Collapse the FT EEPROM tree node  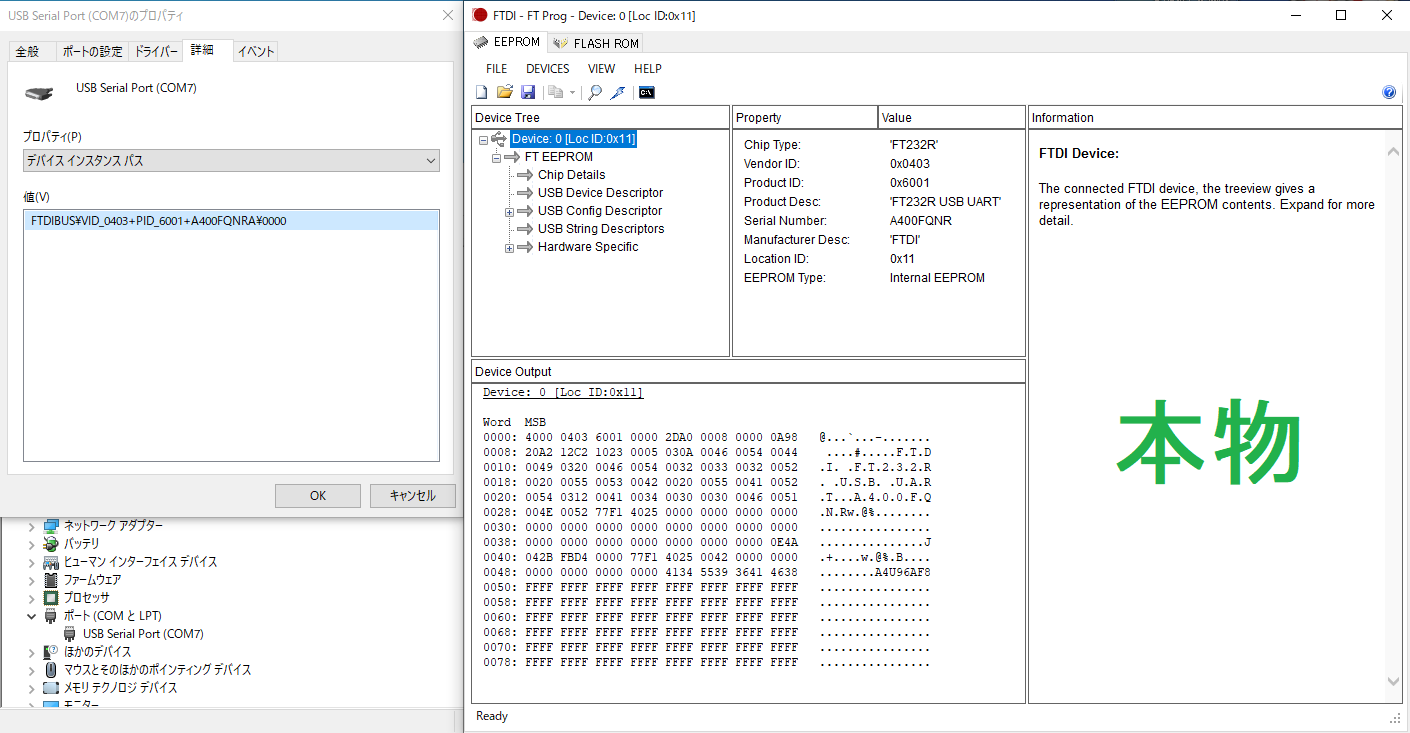point(496,158)
